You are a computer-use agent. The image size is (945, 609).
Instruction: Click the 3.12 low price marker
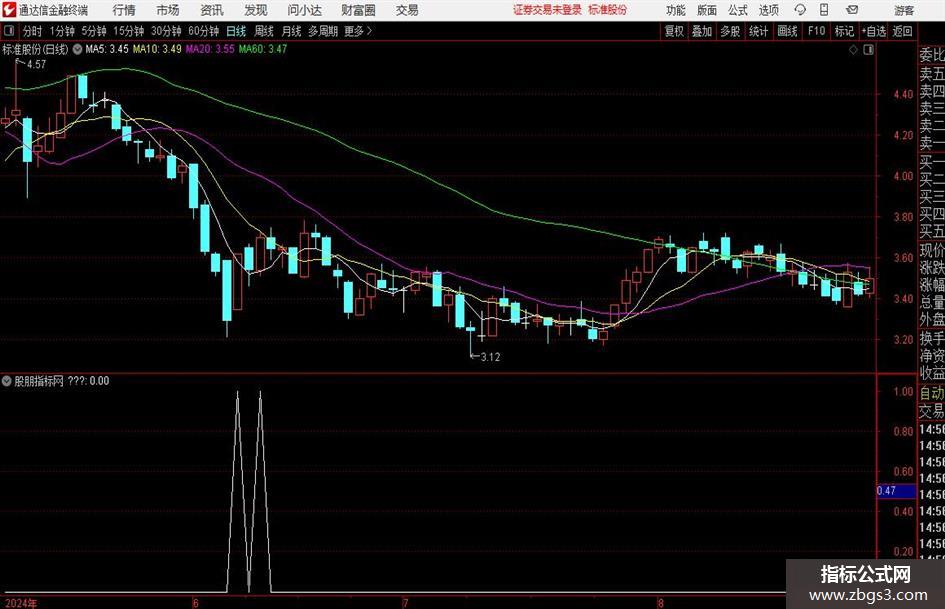click(x=491, y=357)
